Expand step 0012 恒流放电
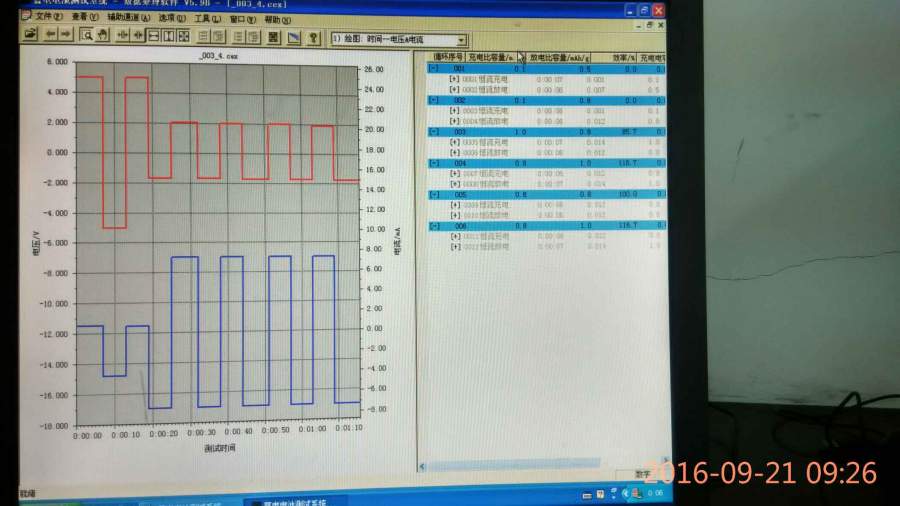 tap(455, 247)
